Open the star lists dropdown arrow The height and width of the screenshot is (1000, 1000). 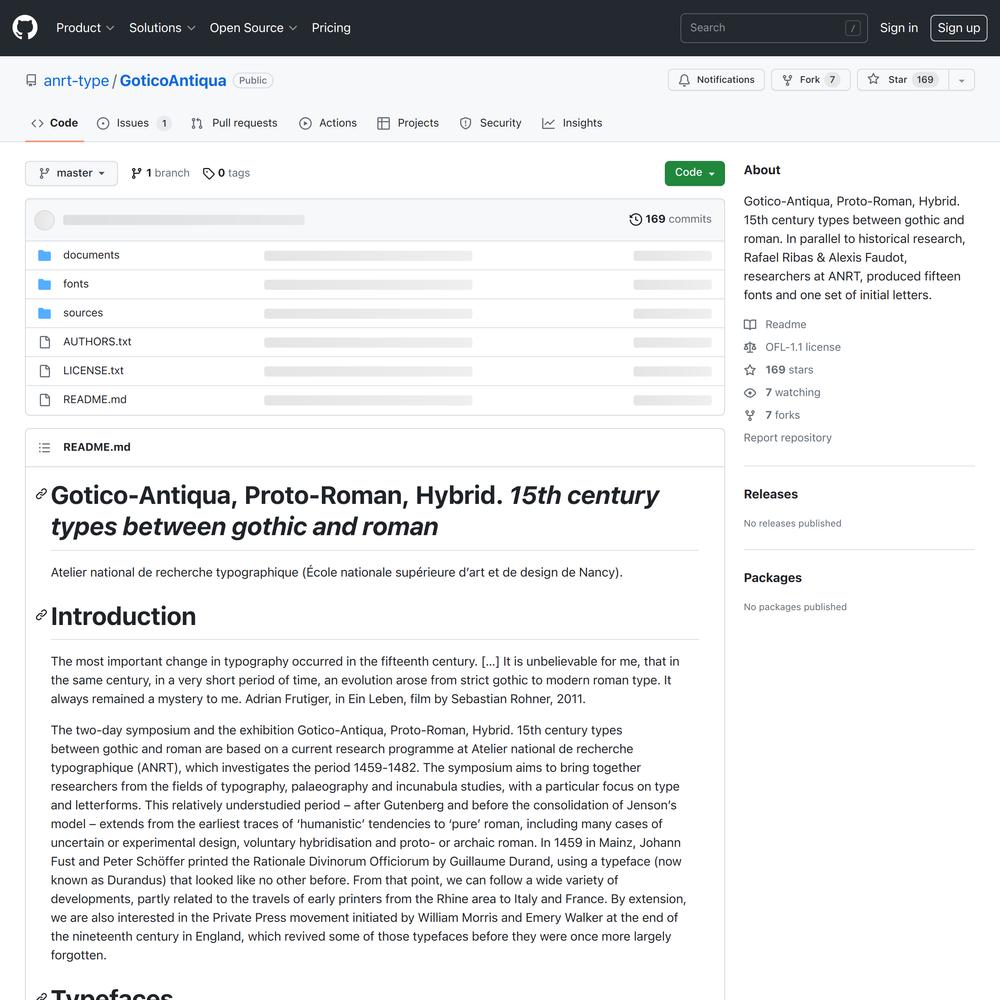pos(961,80)
